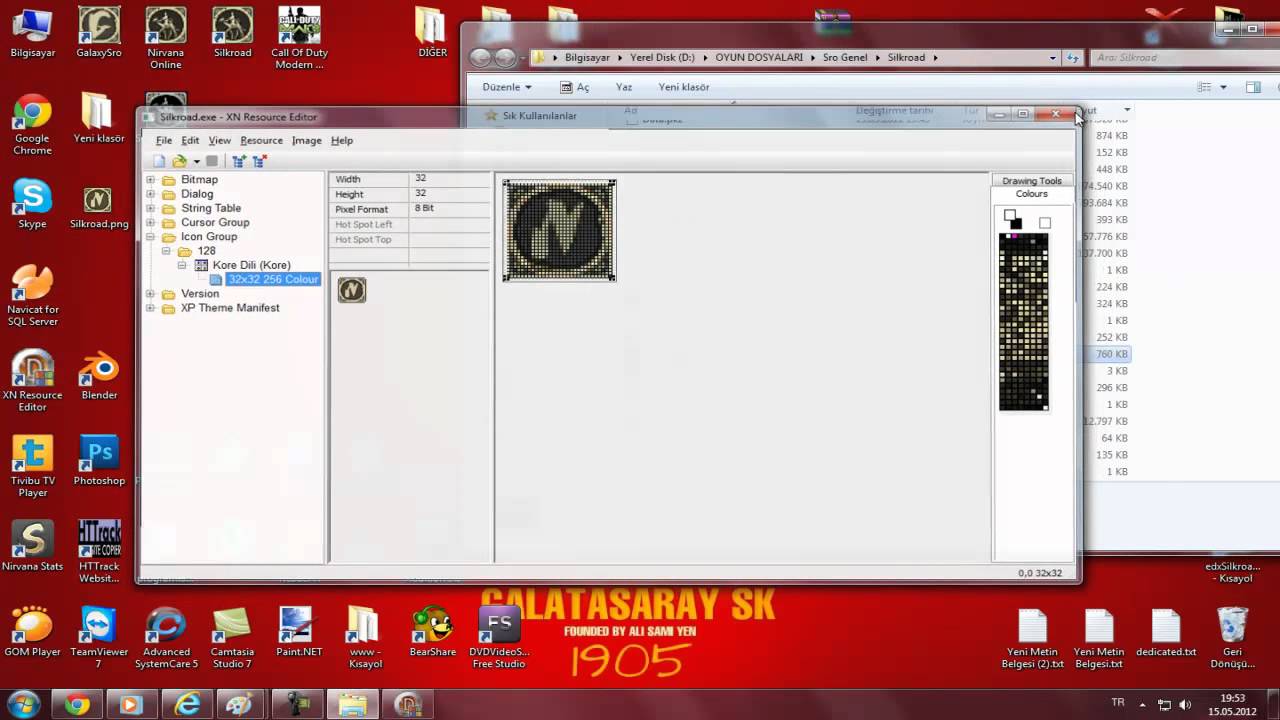Select the Blender desktop icon
The width and height of the screenshot is (1280, 720).
pyautogui.click(x=99, y=375)
